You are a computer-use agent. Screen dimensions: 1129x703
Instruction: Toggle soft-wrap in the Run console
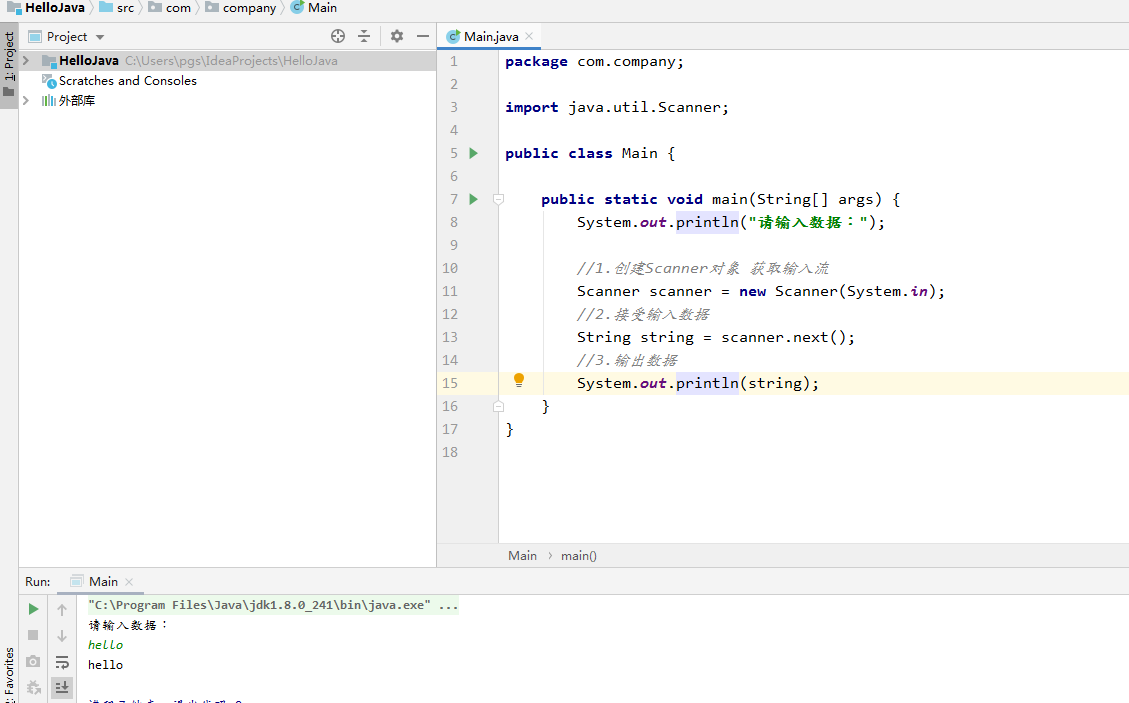tap(62, 662)
